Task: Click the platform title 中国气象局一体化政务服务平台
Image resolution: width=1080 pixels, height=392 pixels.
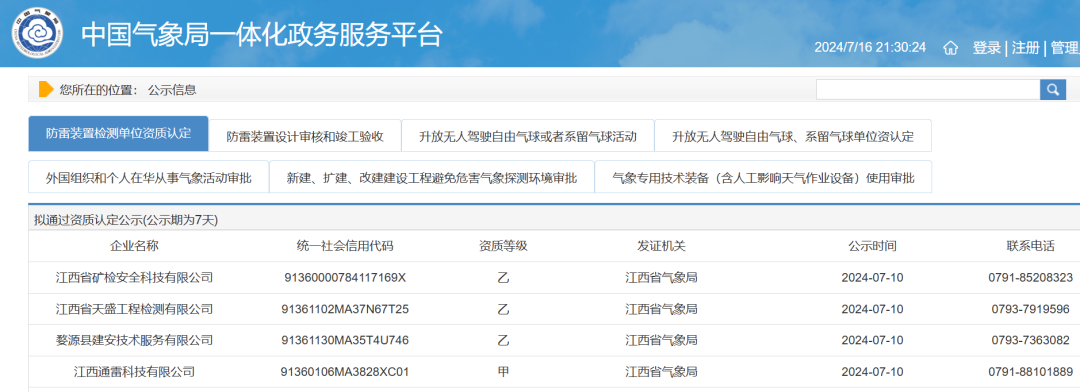Action: click(262, 35)
